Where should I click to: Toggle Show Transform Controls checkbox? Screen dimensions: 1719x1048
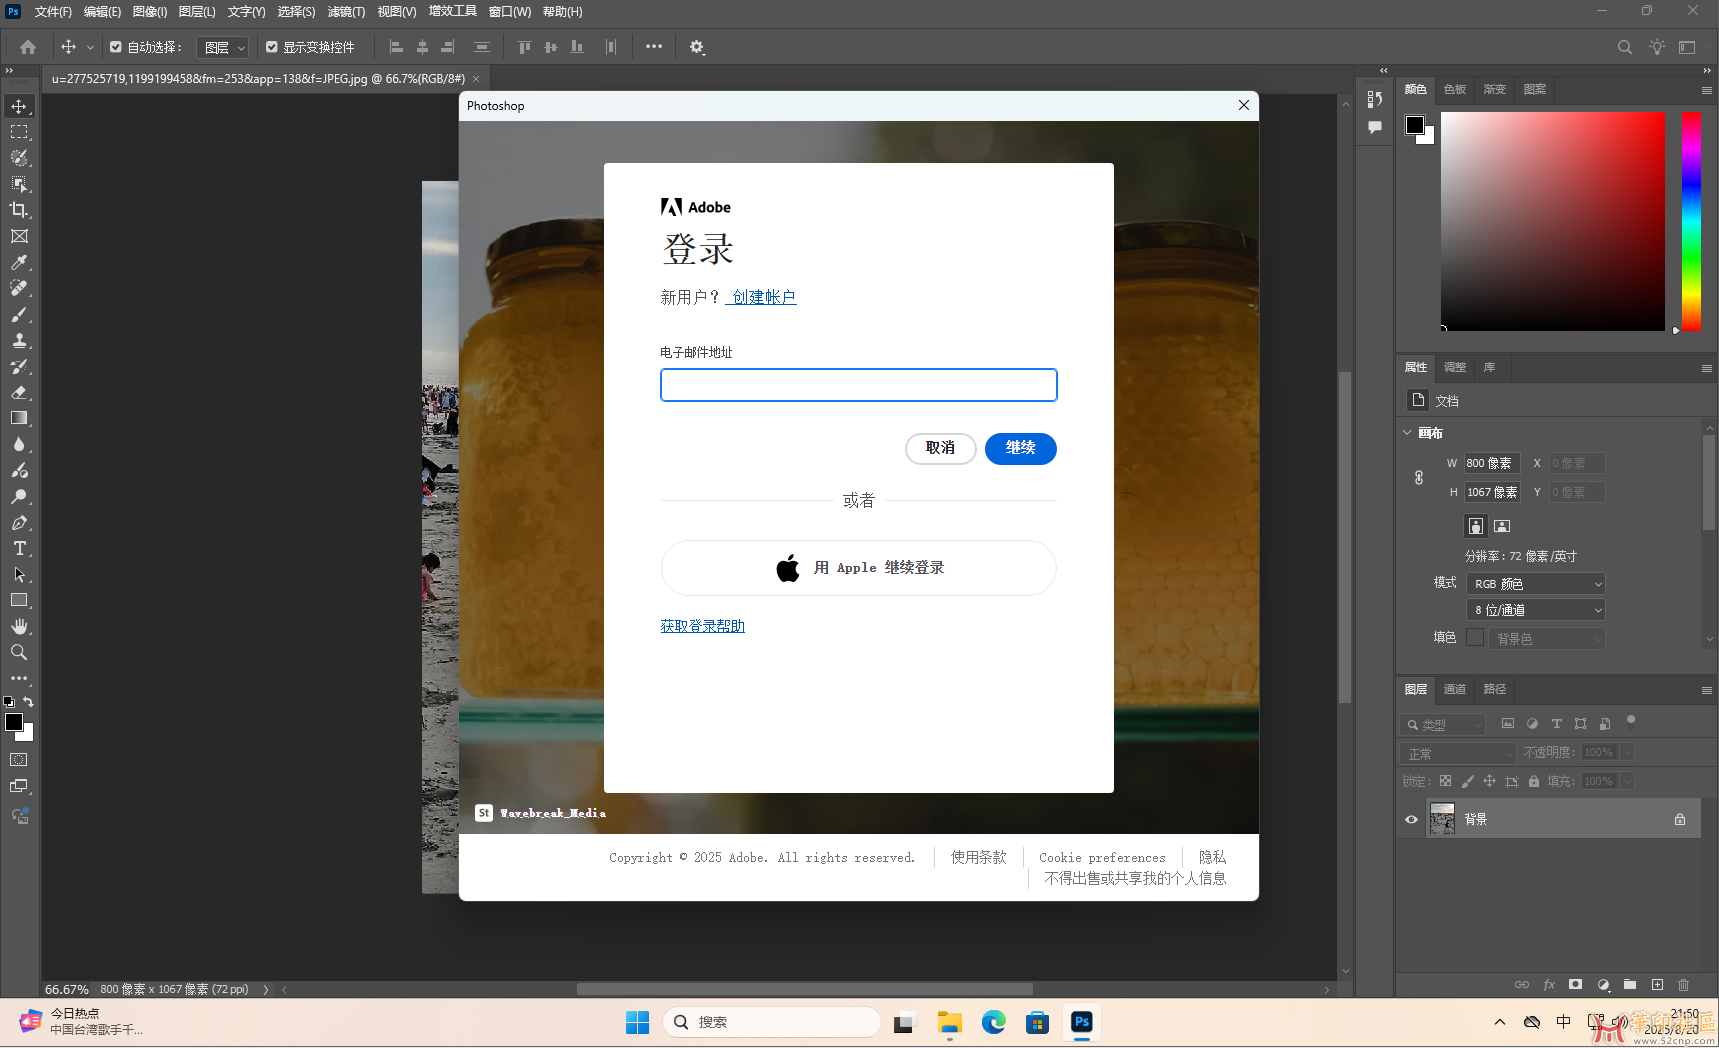(x=272, y=47)
